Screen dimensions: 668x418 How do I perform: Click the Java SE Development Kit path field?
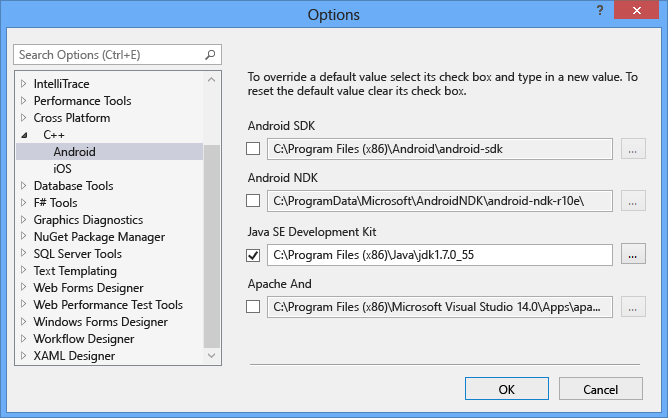pyautogui.click(x=440, y=254)
